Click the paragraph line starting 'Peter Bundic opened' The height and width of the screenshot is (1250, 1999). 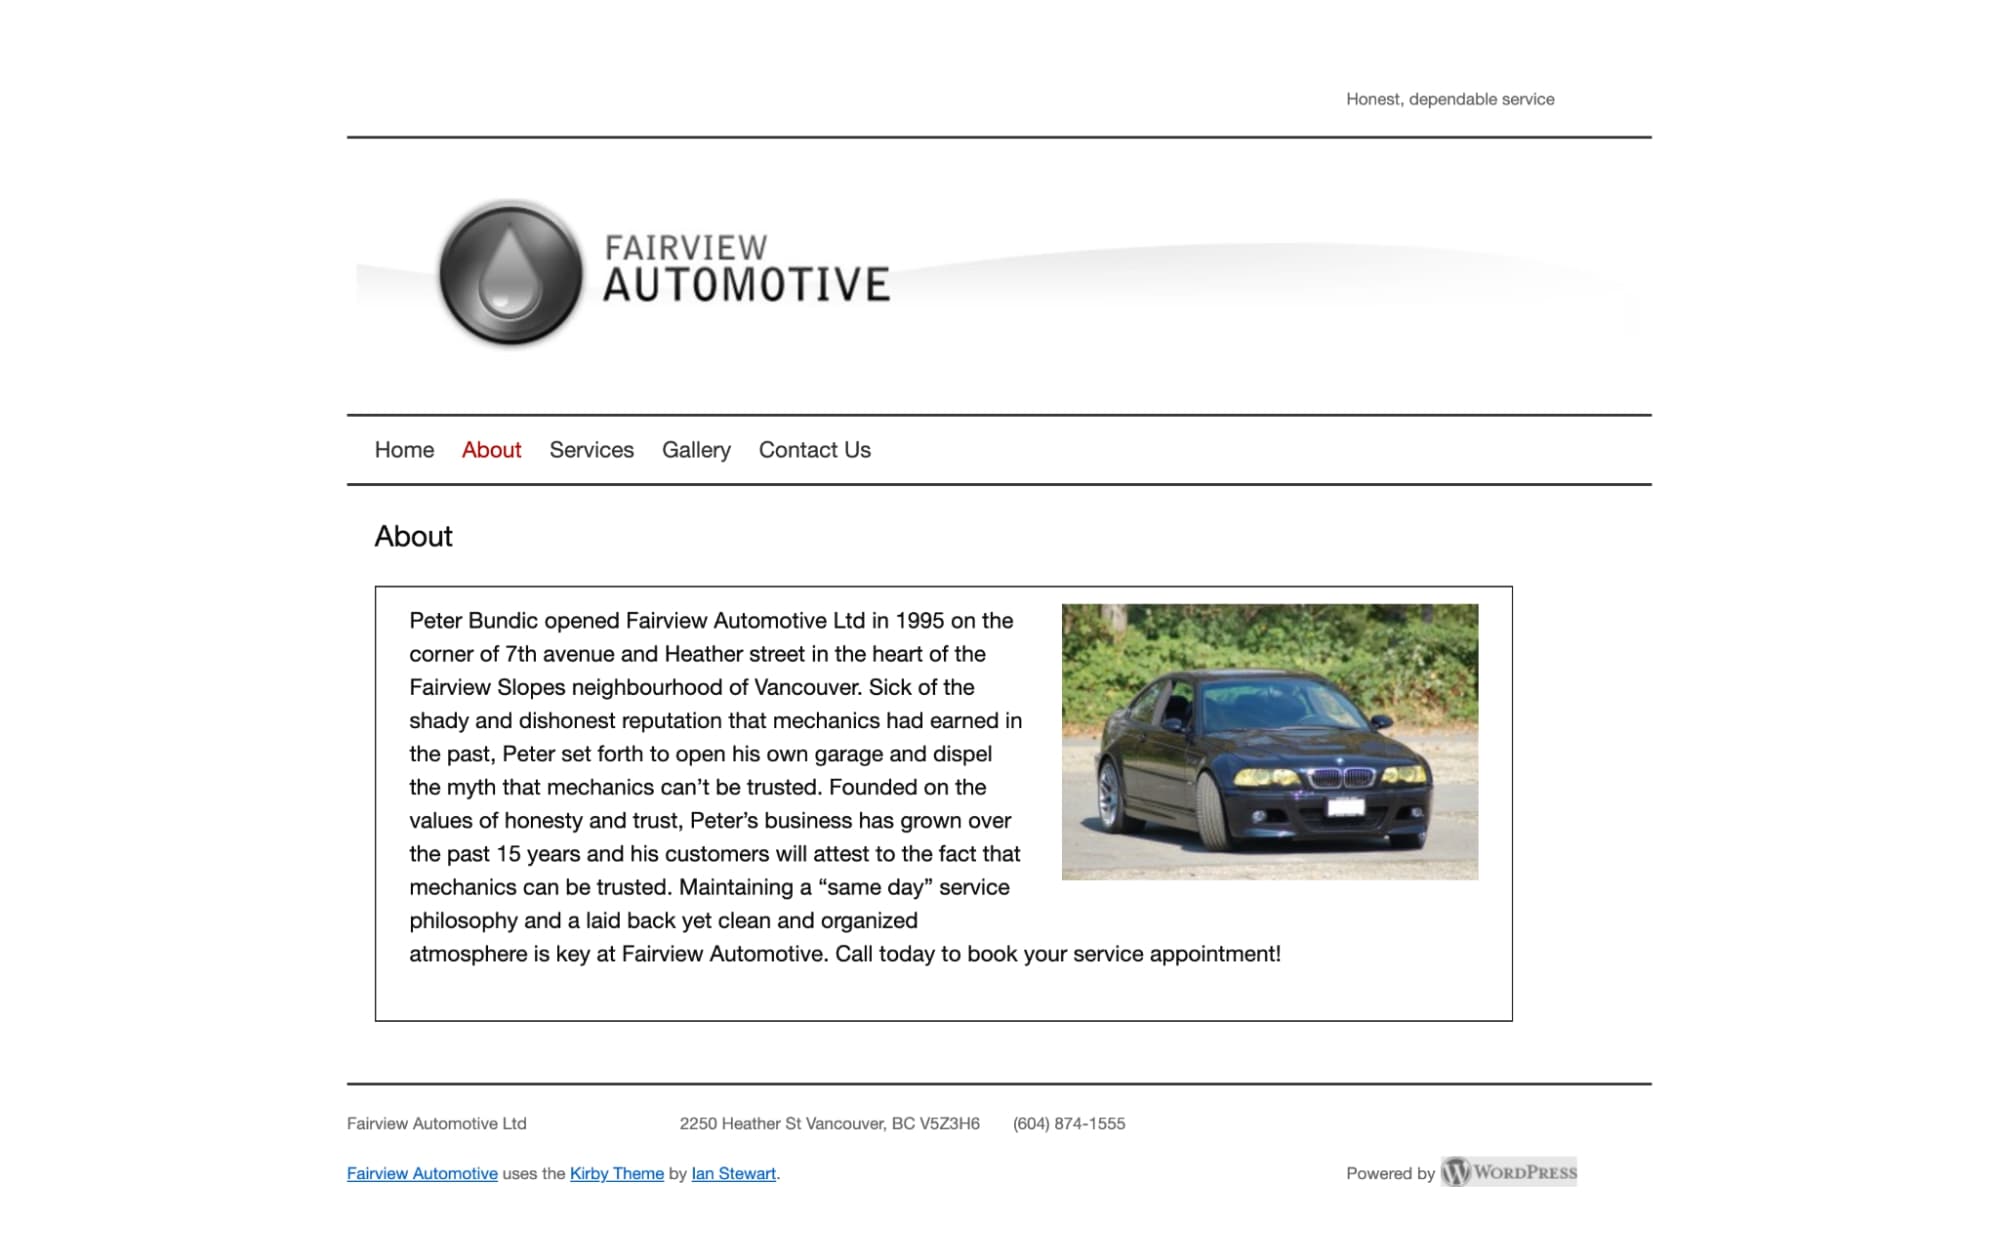tap(711, 620)
